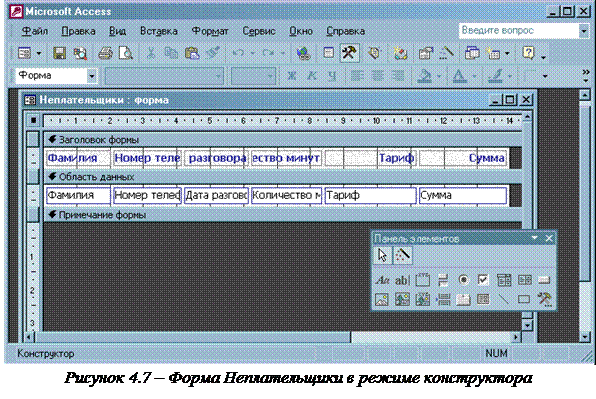
Task: Toggle Bold (Ж) formatting button
Action: point(292,76)
